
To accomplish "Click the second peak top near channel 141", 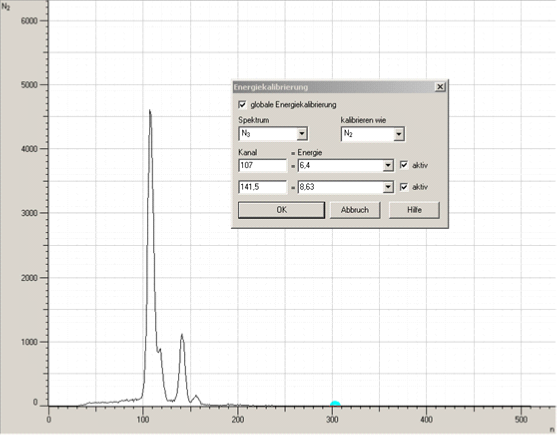I will tap(182, 335).
